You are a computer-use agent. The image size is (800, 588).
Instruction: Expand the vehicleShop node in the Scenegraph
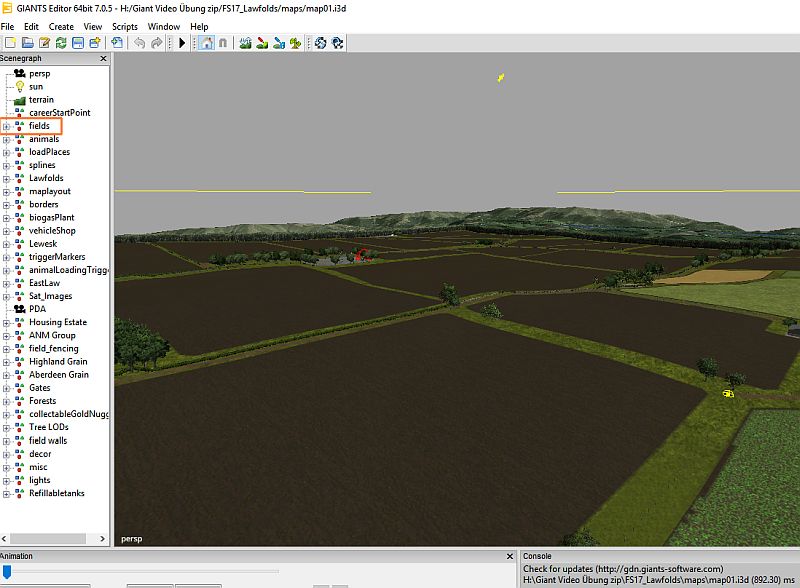pos(6,231)
